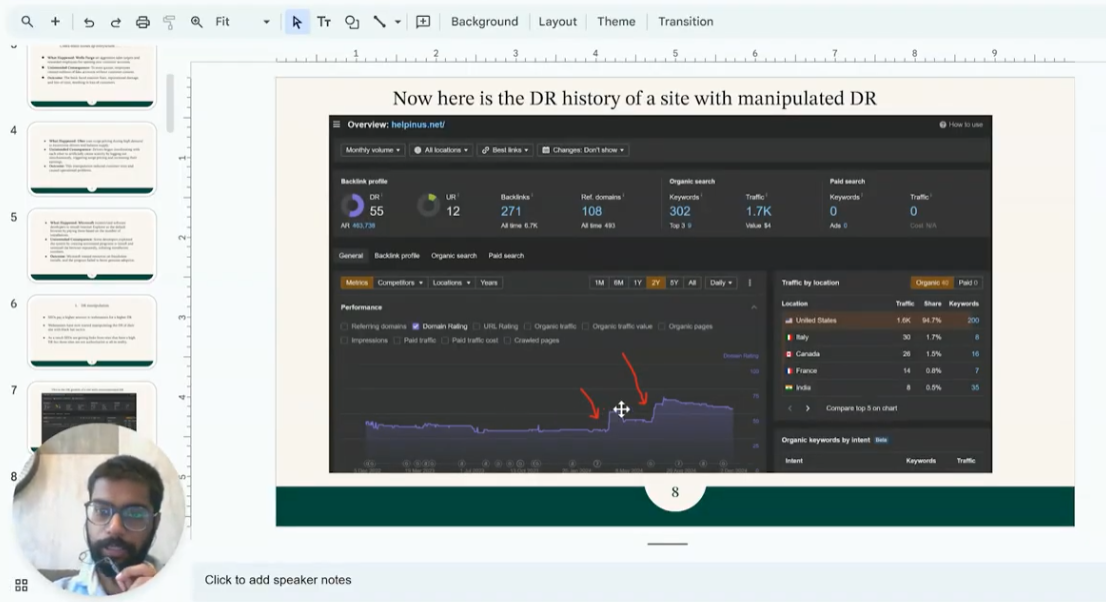Expand the line type dropdown arrow
This screenshot has width=1106, height=602.
(x=398, y=21)
